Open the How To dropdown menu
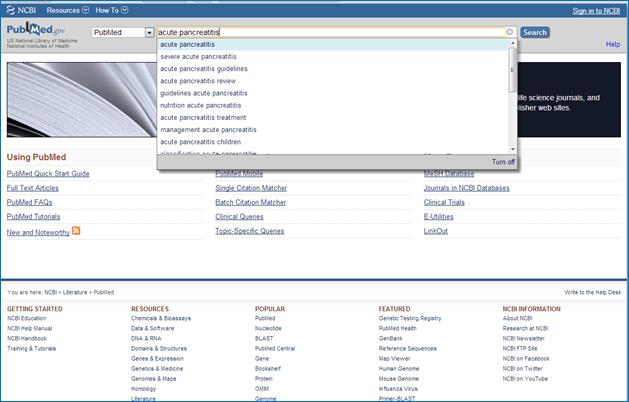629x402 pixels. [112, 10]
